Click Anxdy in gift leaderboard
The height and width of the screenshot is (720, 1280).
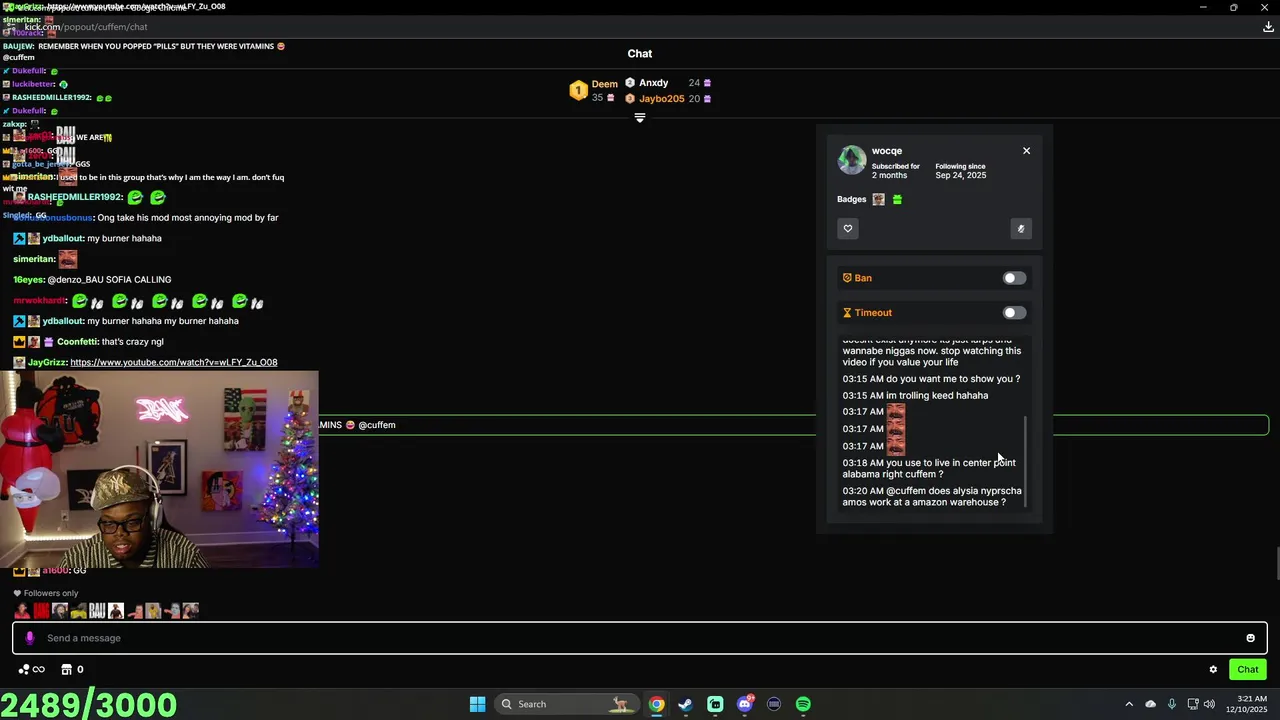click(653, 83)
